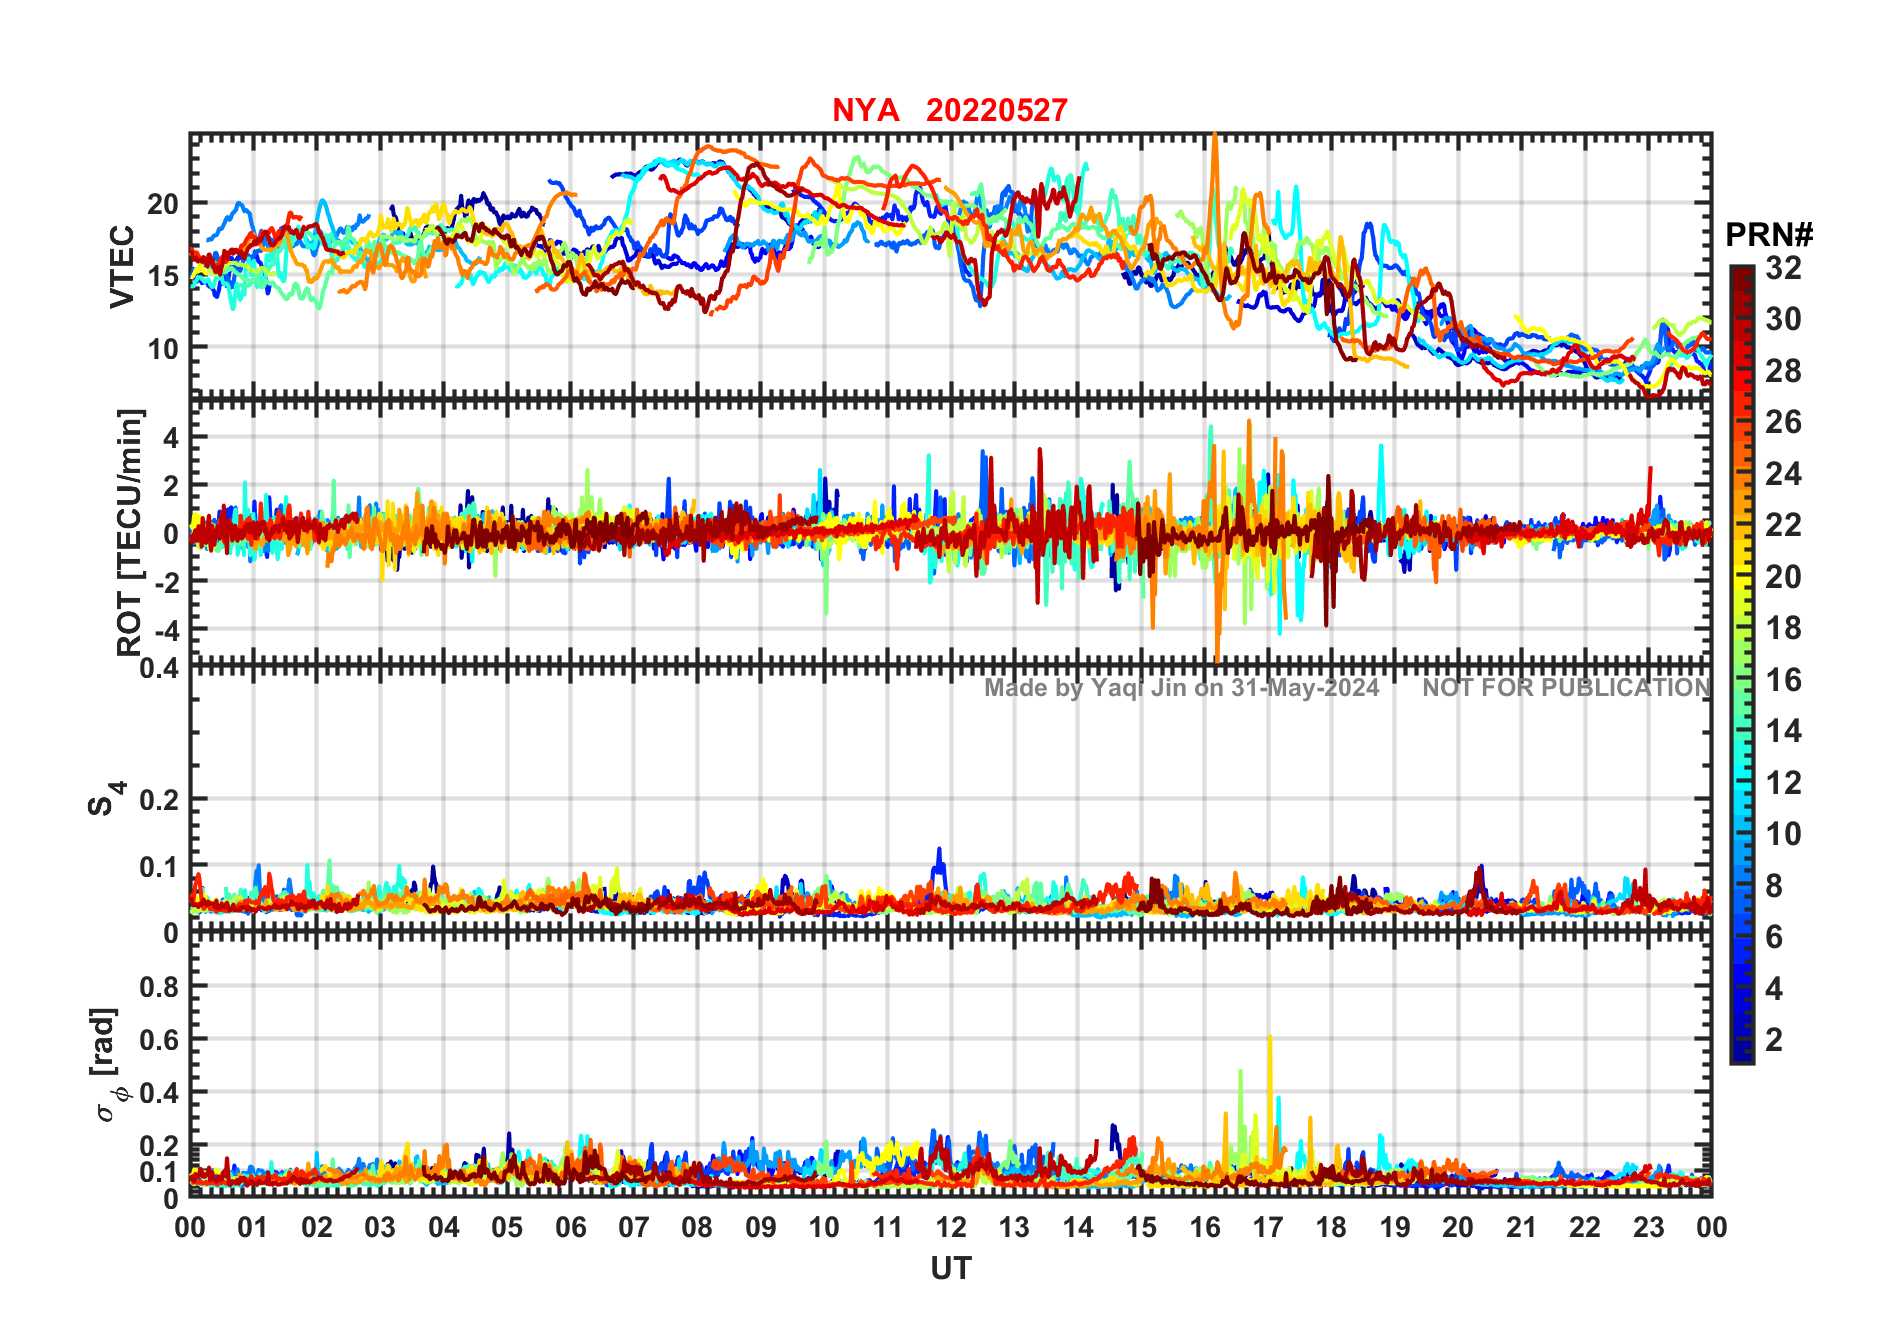Click σφ axis tick label "0.8"
The width and height of the screenshot is (1902, 1330).
point(160,987)
